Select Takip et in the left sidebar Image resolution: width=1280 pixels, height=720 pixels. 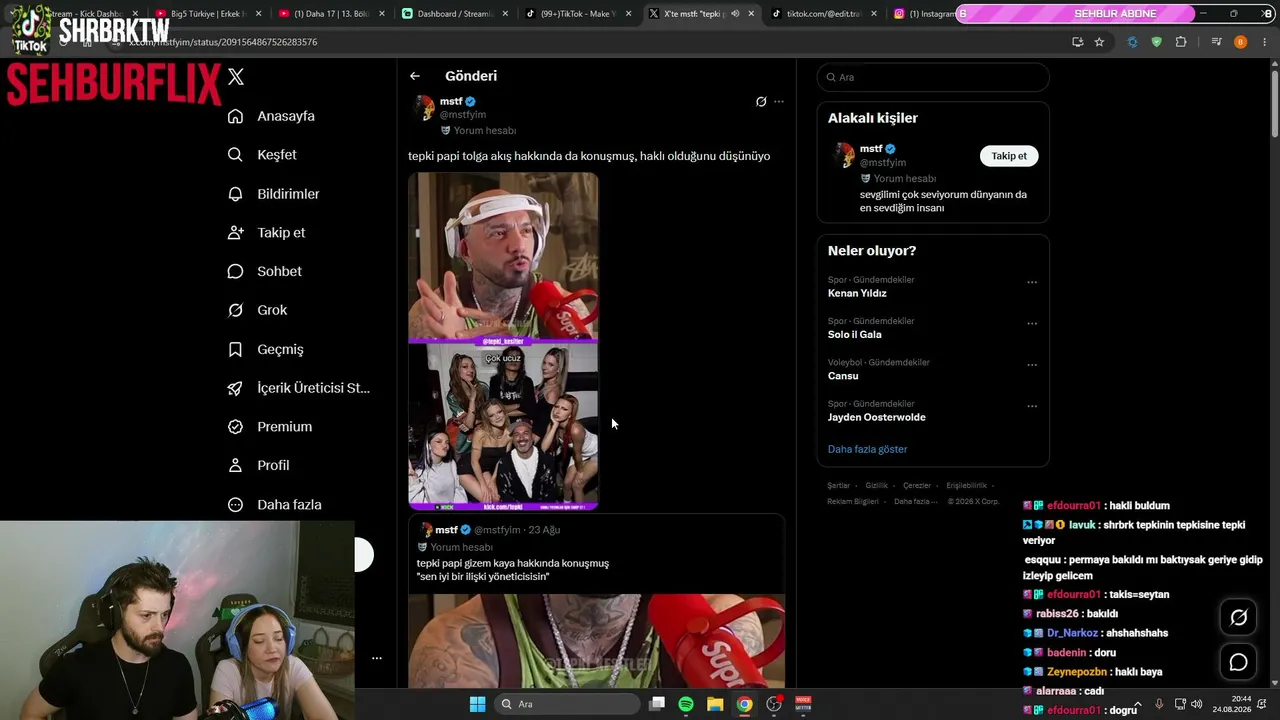click(266, 233)
